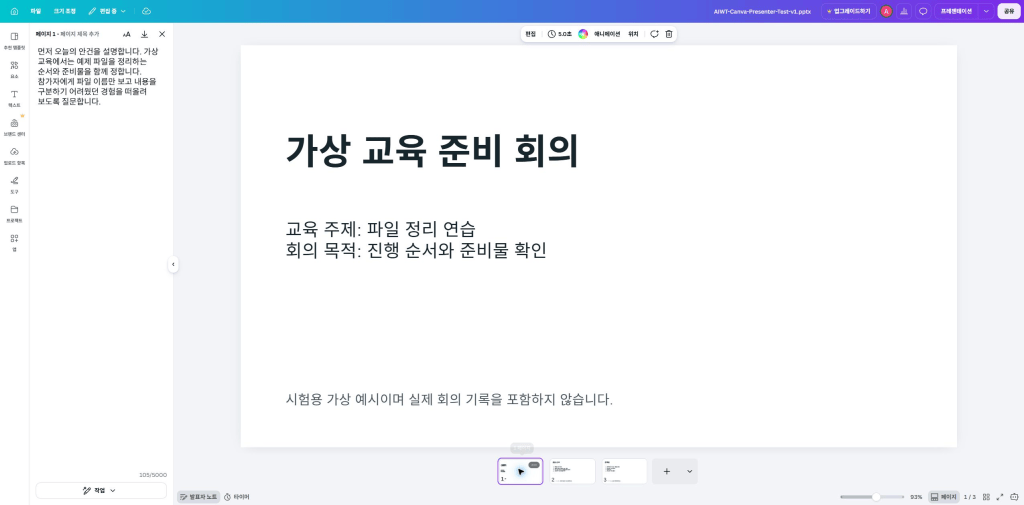Add a new page with plus button

[667, 471]
